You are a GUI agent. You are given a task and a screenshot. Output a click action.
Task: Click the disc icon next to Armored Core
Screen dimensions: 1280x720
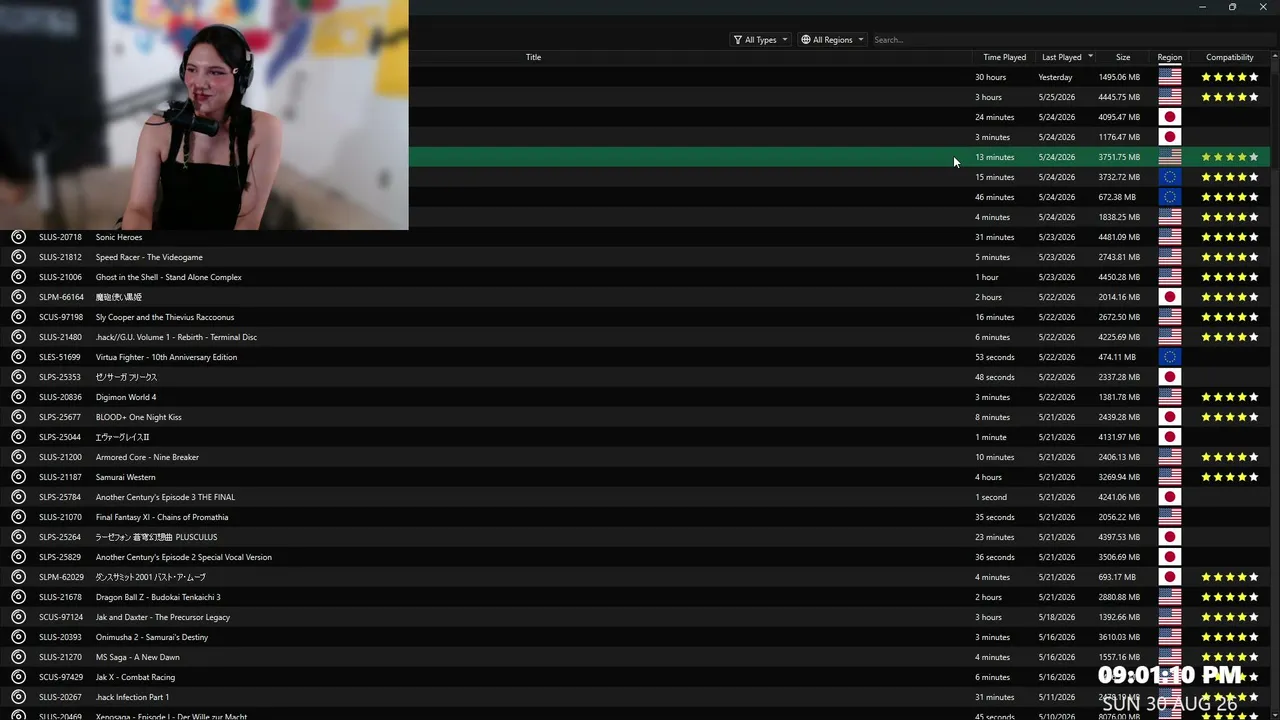pyautogui.click(x=18, y=457)
